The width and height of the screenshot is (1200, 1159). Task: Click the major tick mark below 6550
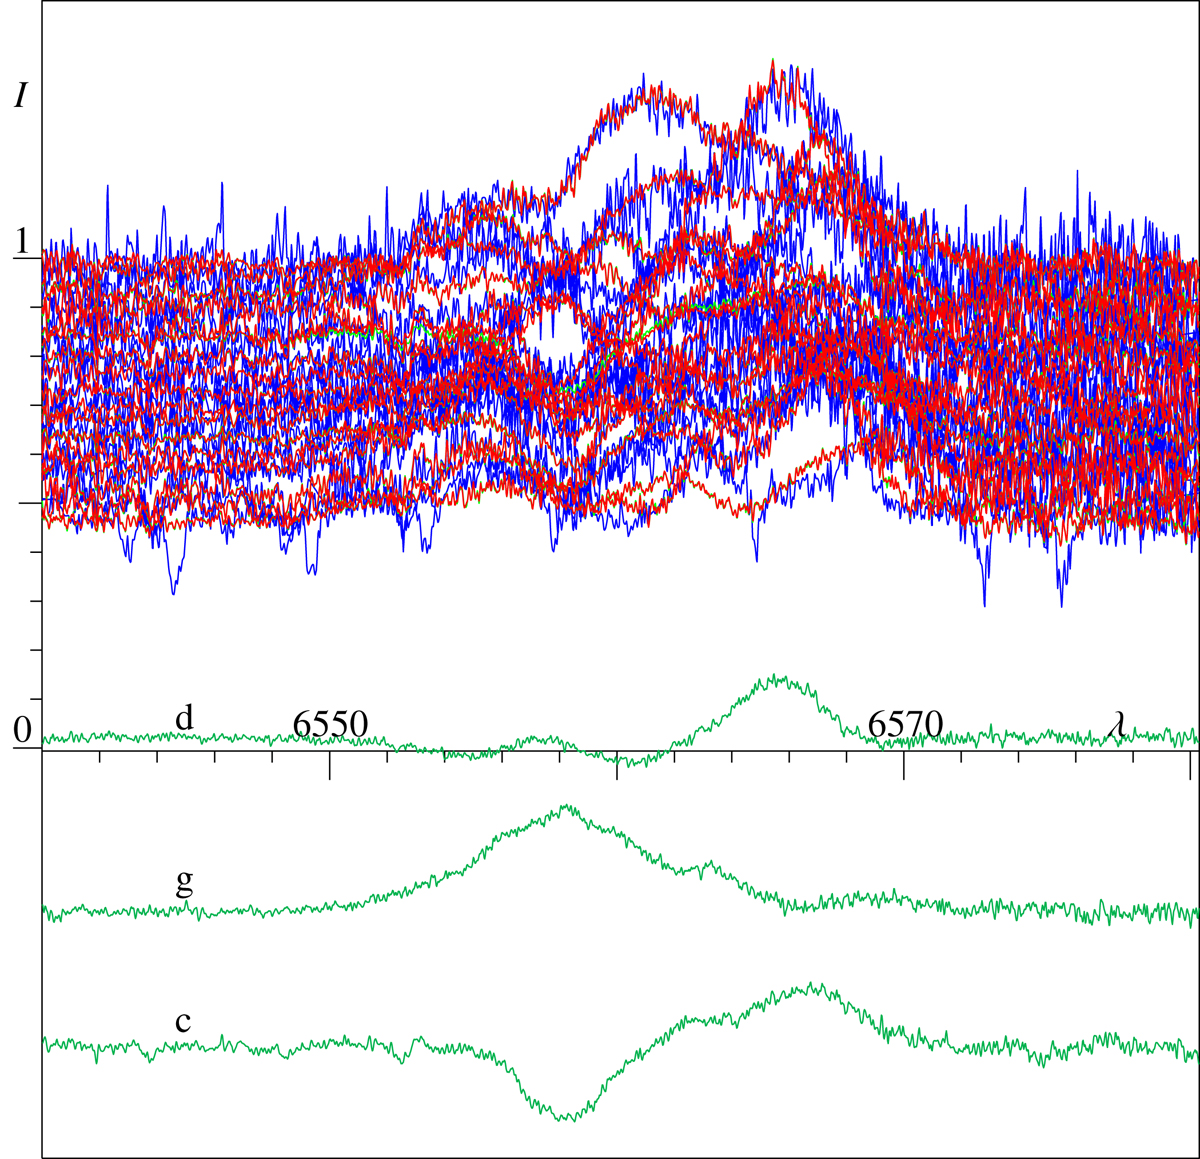pyautogui.click(x=330, y=765)
